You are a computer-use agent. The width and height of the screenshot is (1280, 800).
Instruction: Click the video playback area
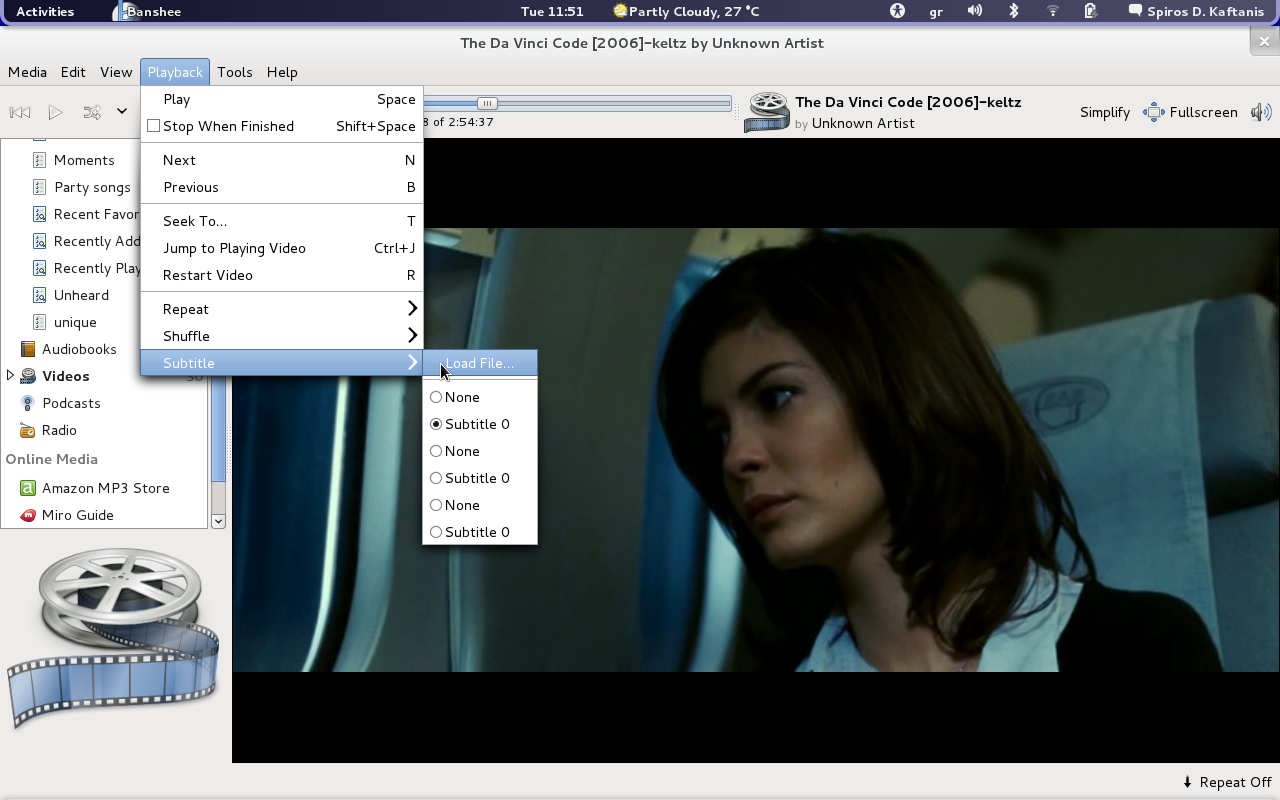coord(755,450)
